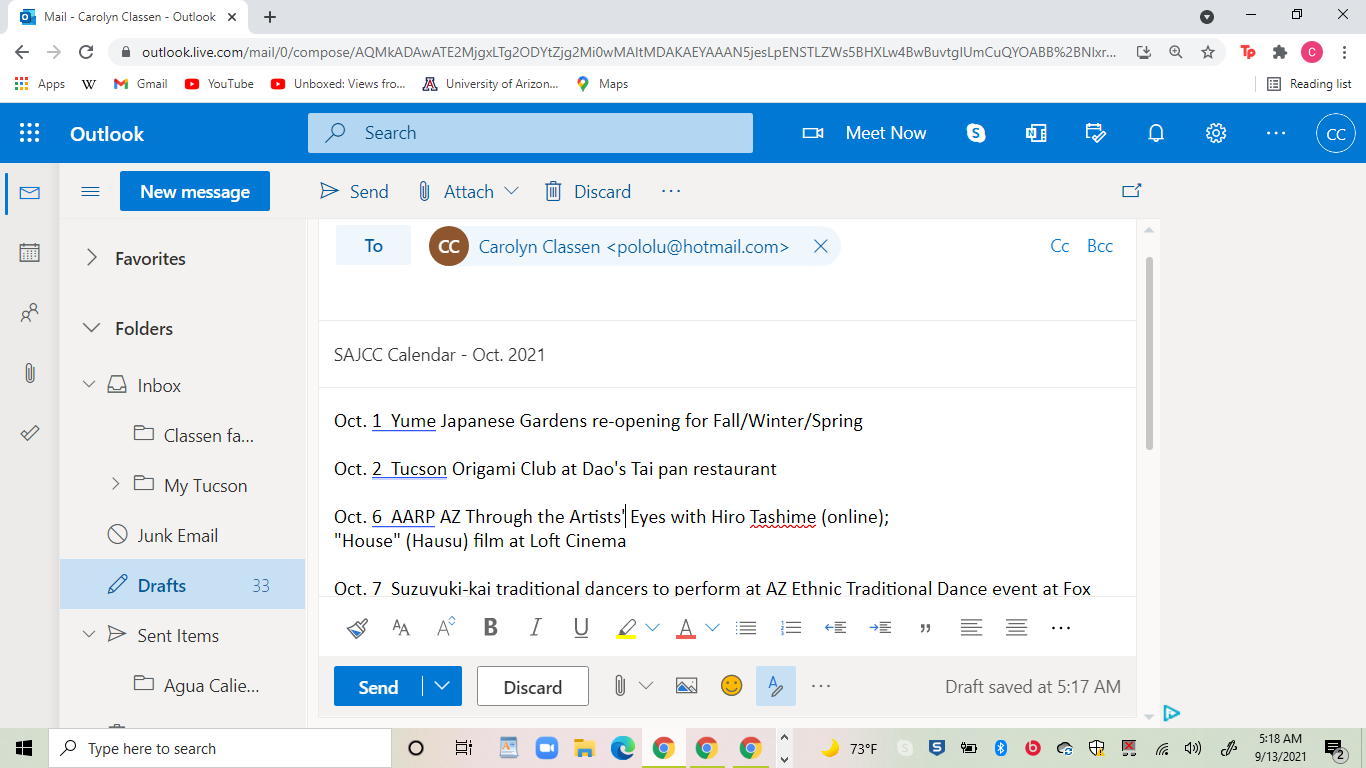
Task: Open the Skype icon in header
Action: pos(976,134)
